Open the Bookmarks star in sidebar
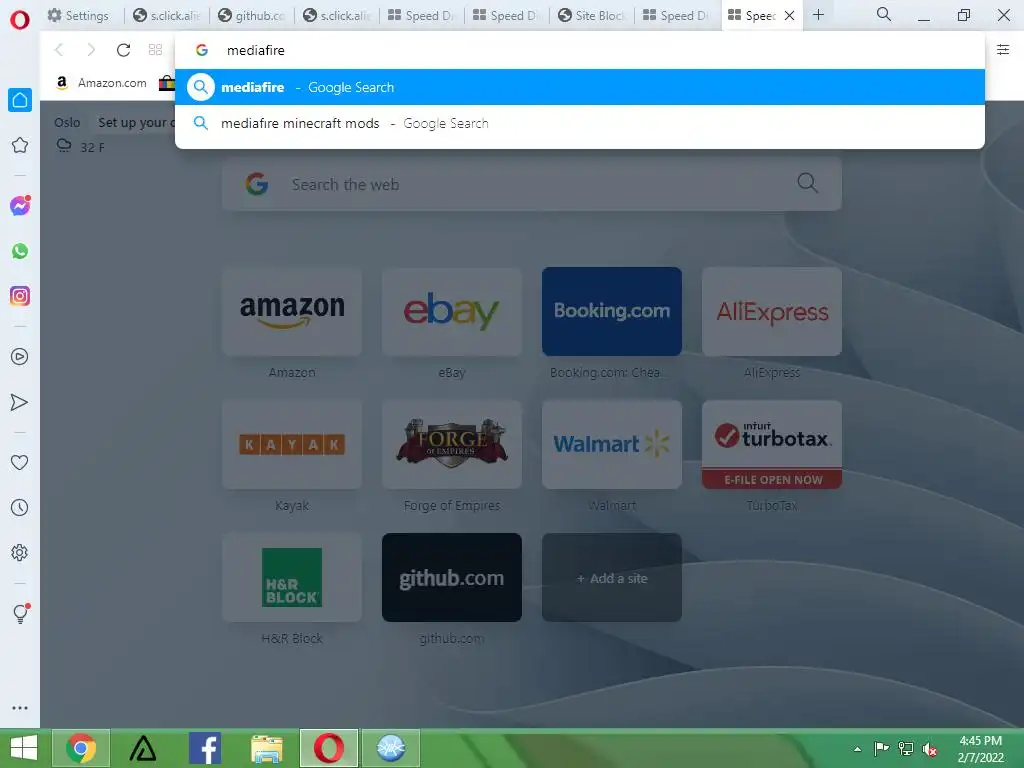Viewport: 1024px width, 768px height. (20, 145)
